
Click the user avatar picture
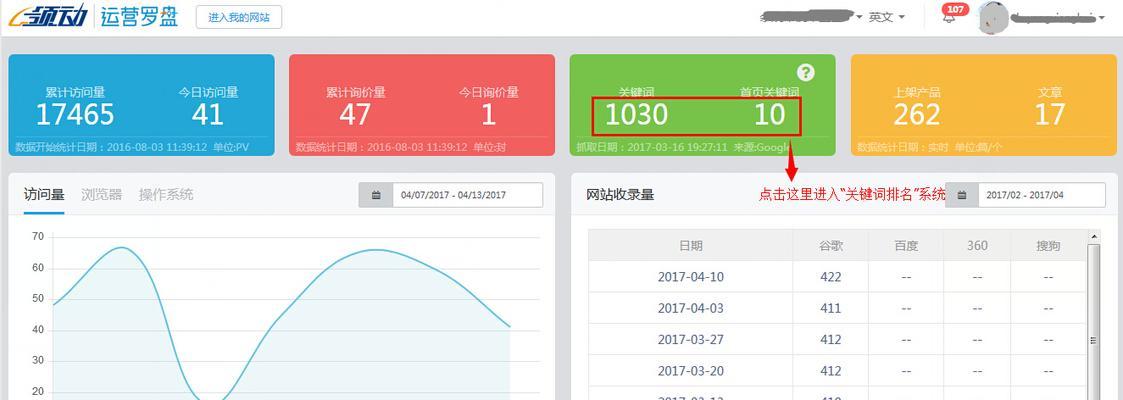click(x=991, y=18)
